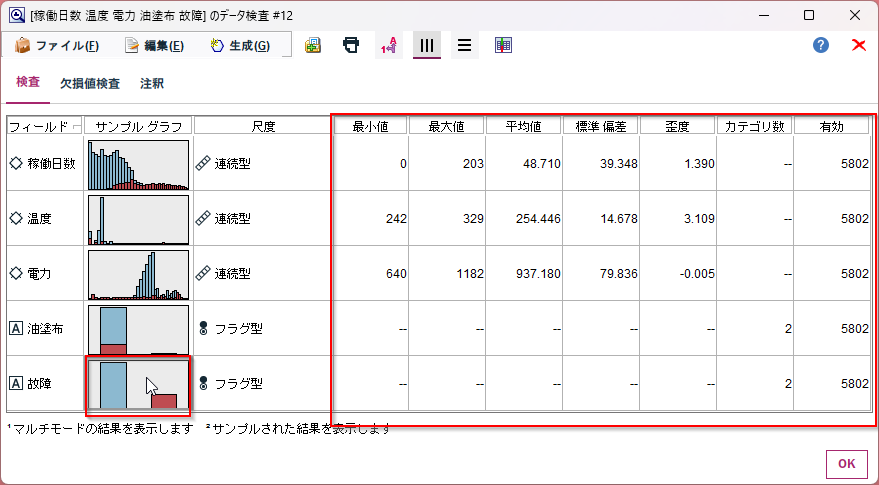Click the mean value 48.710
This screenshot has height=485, width=879.
543,164
